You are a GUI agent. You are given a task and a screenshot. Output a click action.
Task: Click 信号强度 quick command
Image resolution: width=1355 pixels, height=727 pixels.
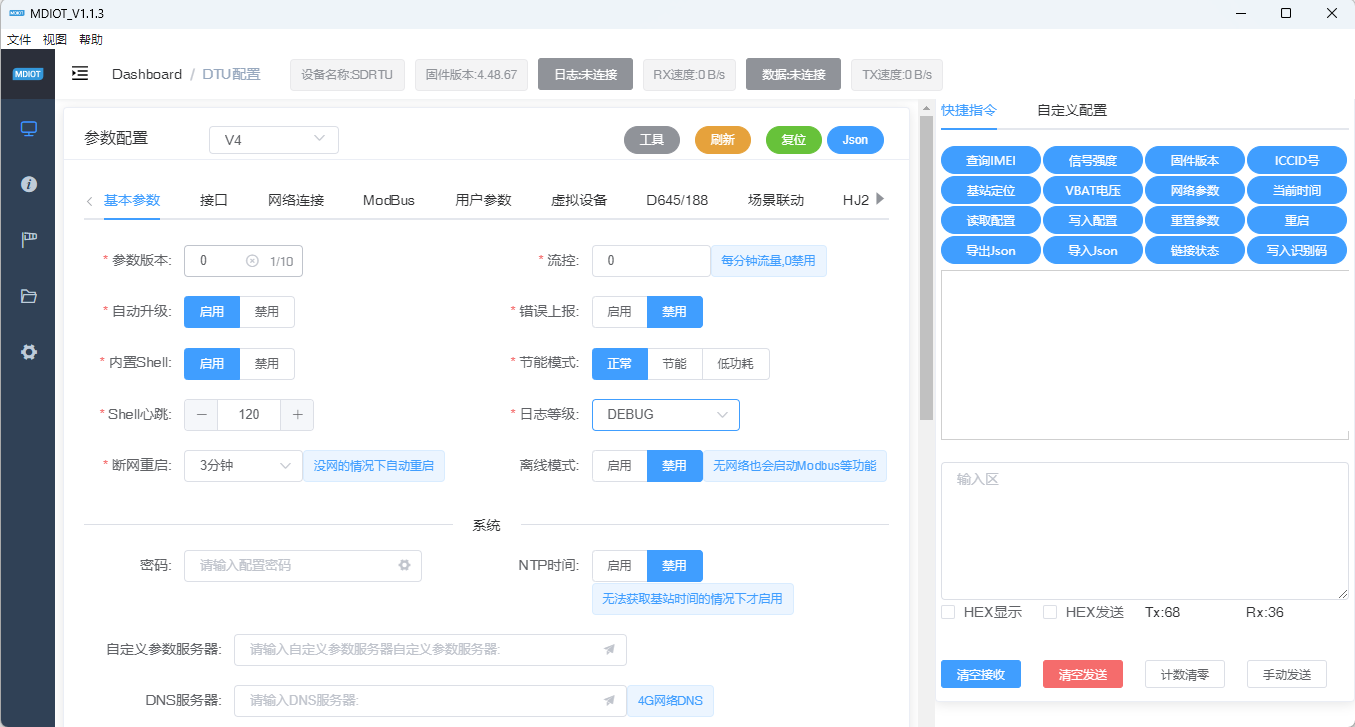coord(1093,160)
